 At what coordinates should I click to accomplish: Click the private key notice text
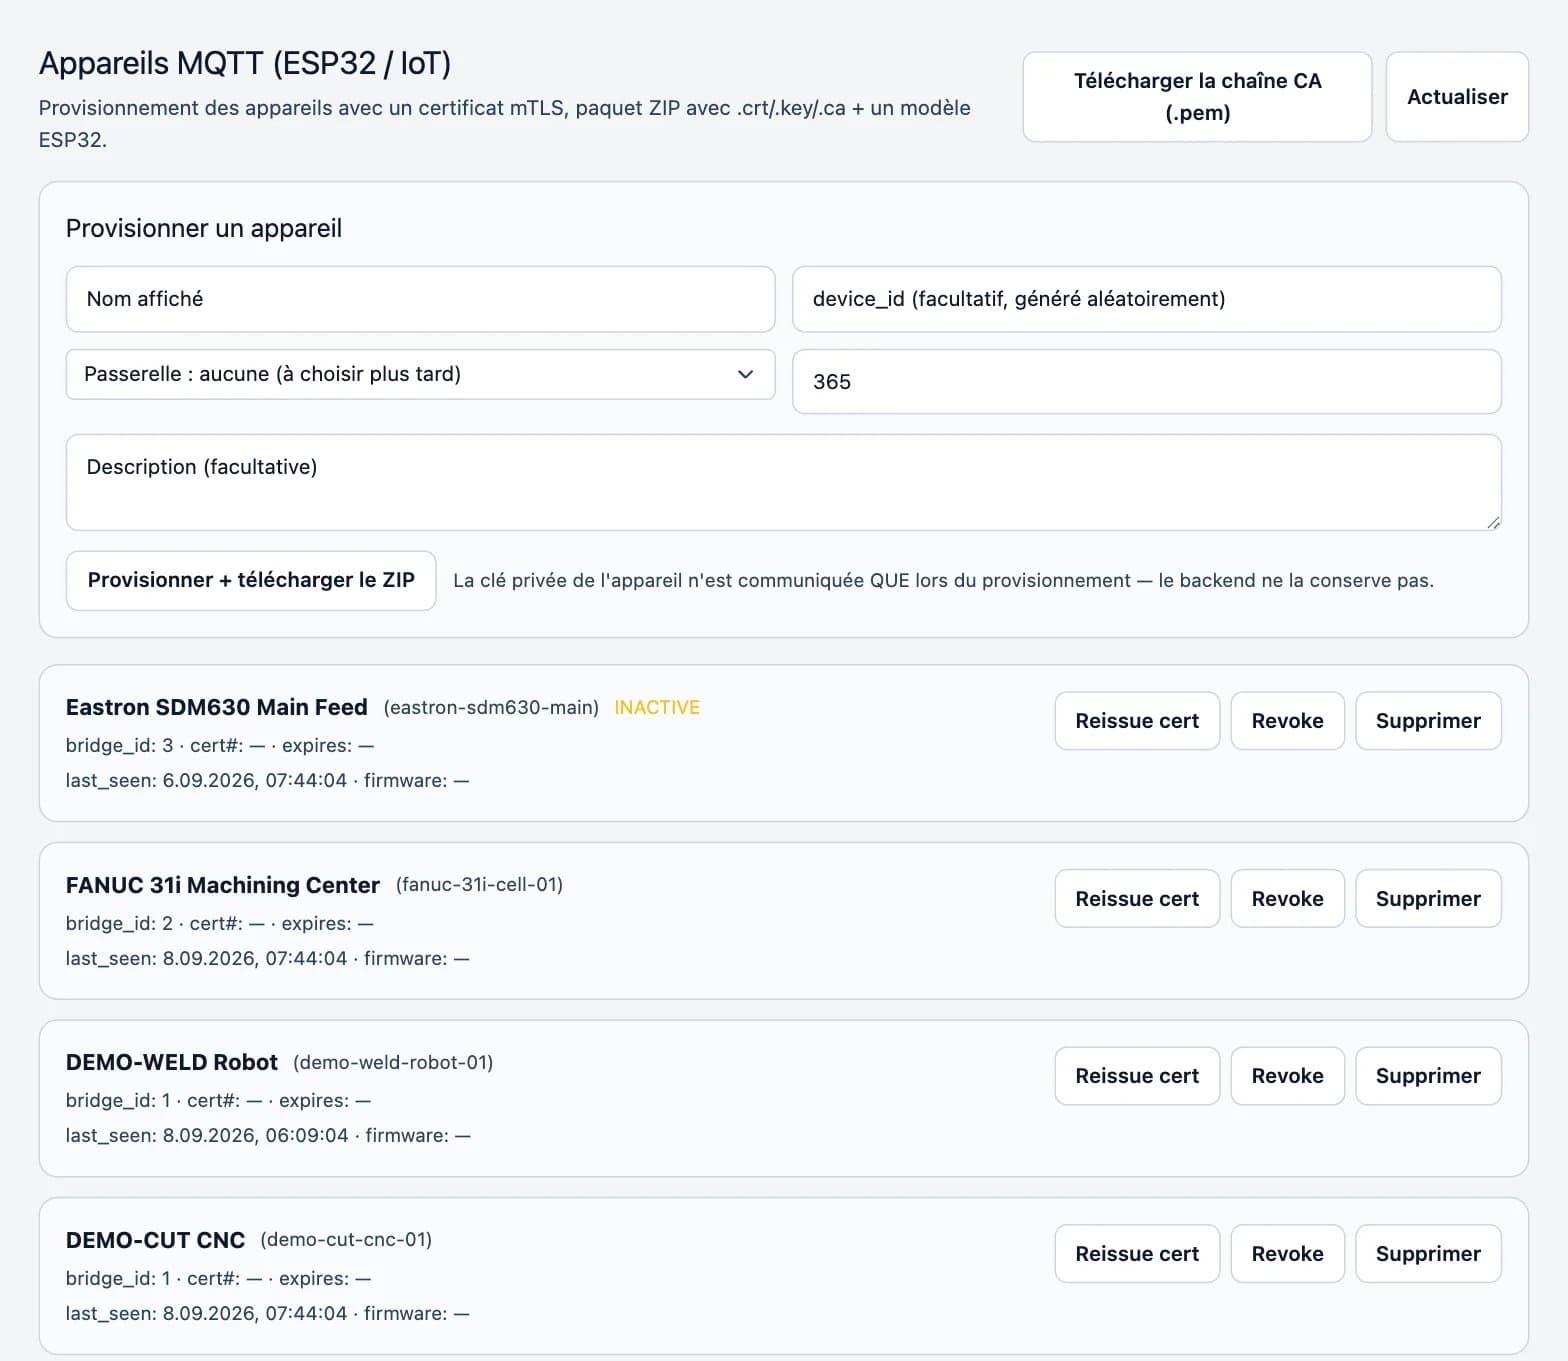pyautogui.click(x=943, y=581)
